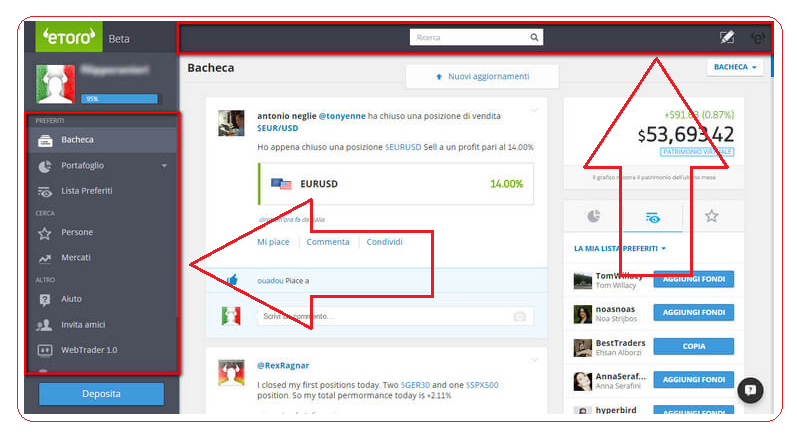Open the $GER30 link

coord(415,385)
